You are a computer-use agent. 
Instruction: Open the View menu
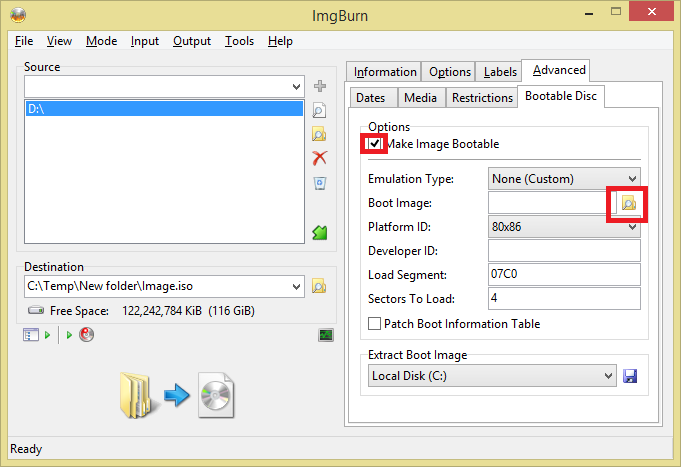click(59, 41)
